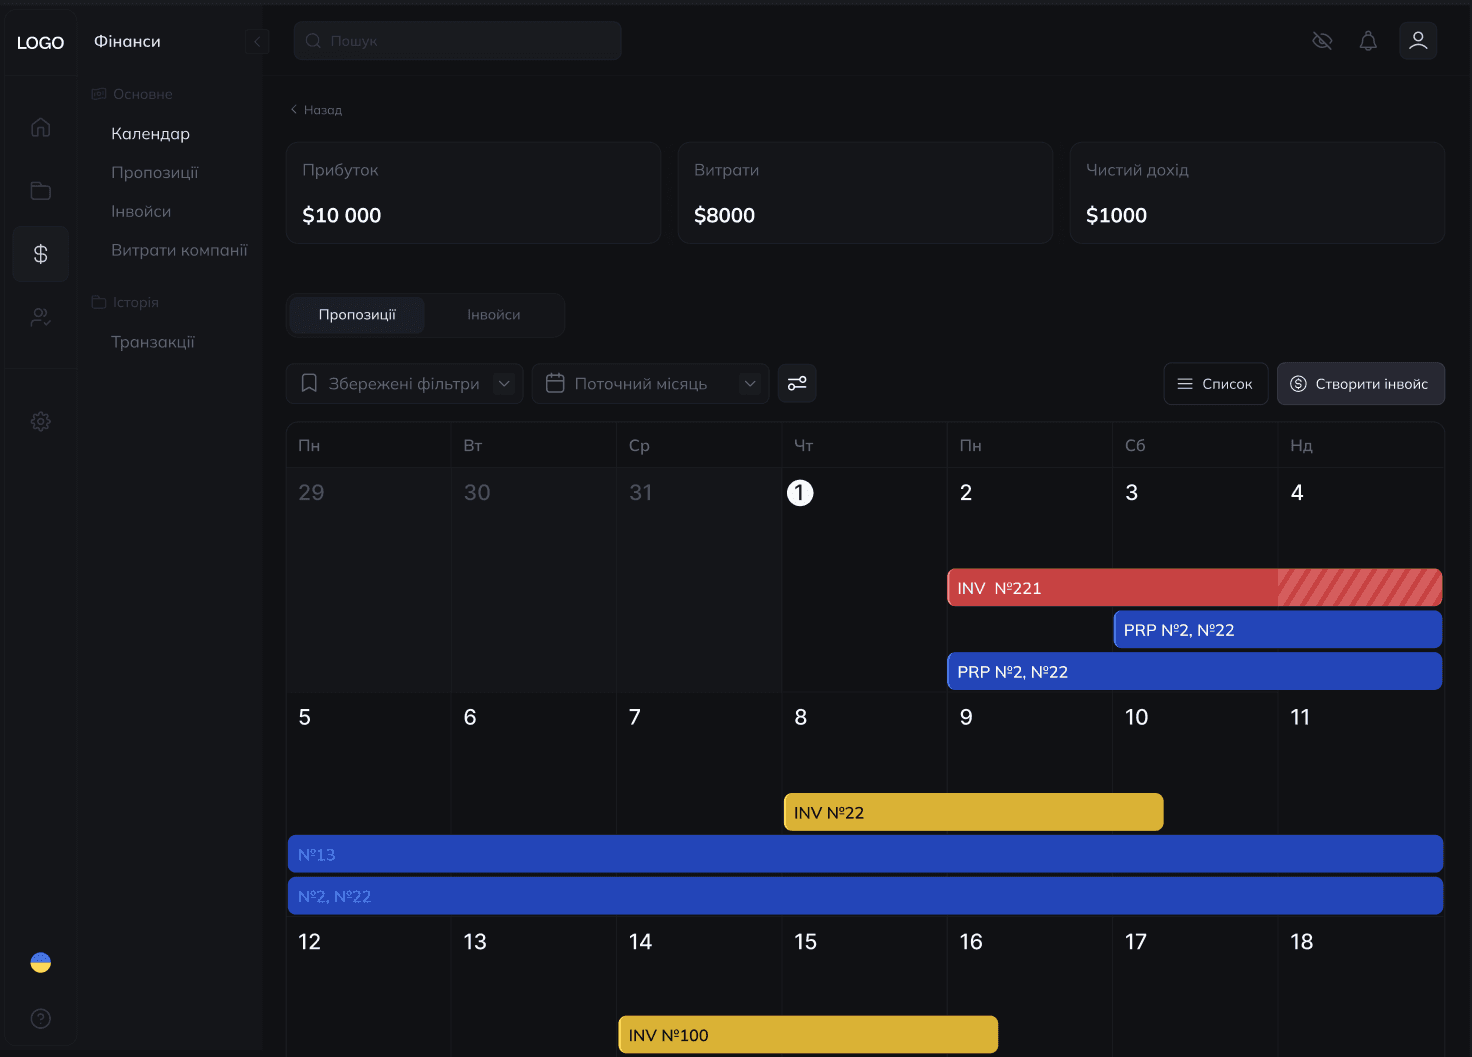The image size is (1472, 1057).
Task: Open the user profile icon
Action: (x=1417, y=41)
